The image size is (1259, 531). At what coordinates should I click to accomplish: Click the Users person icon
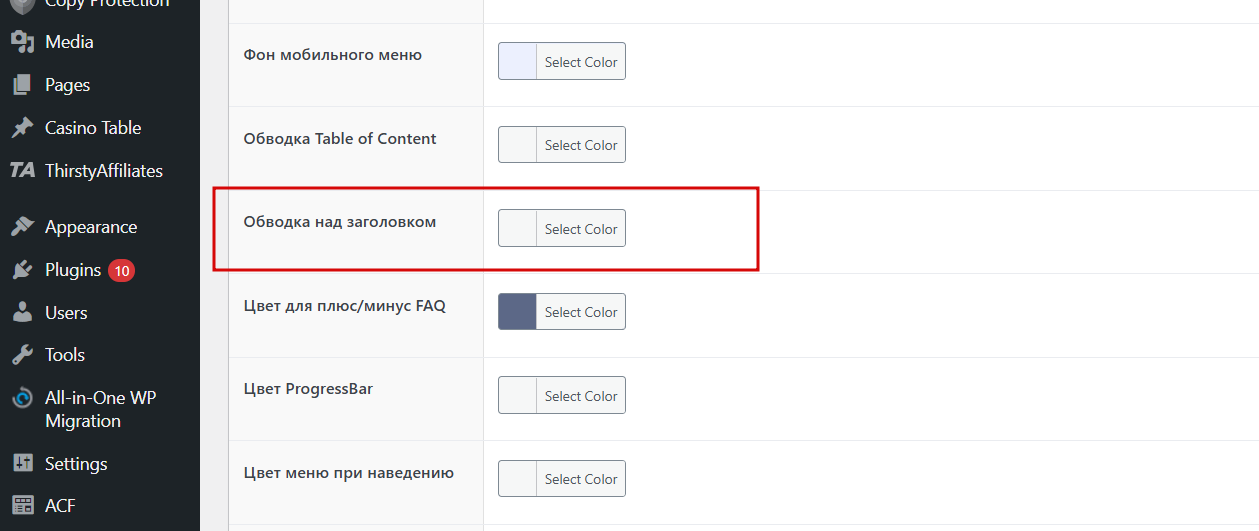click(x=22, y=313)
